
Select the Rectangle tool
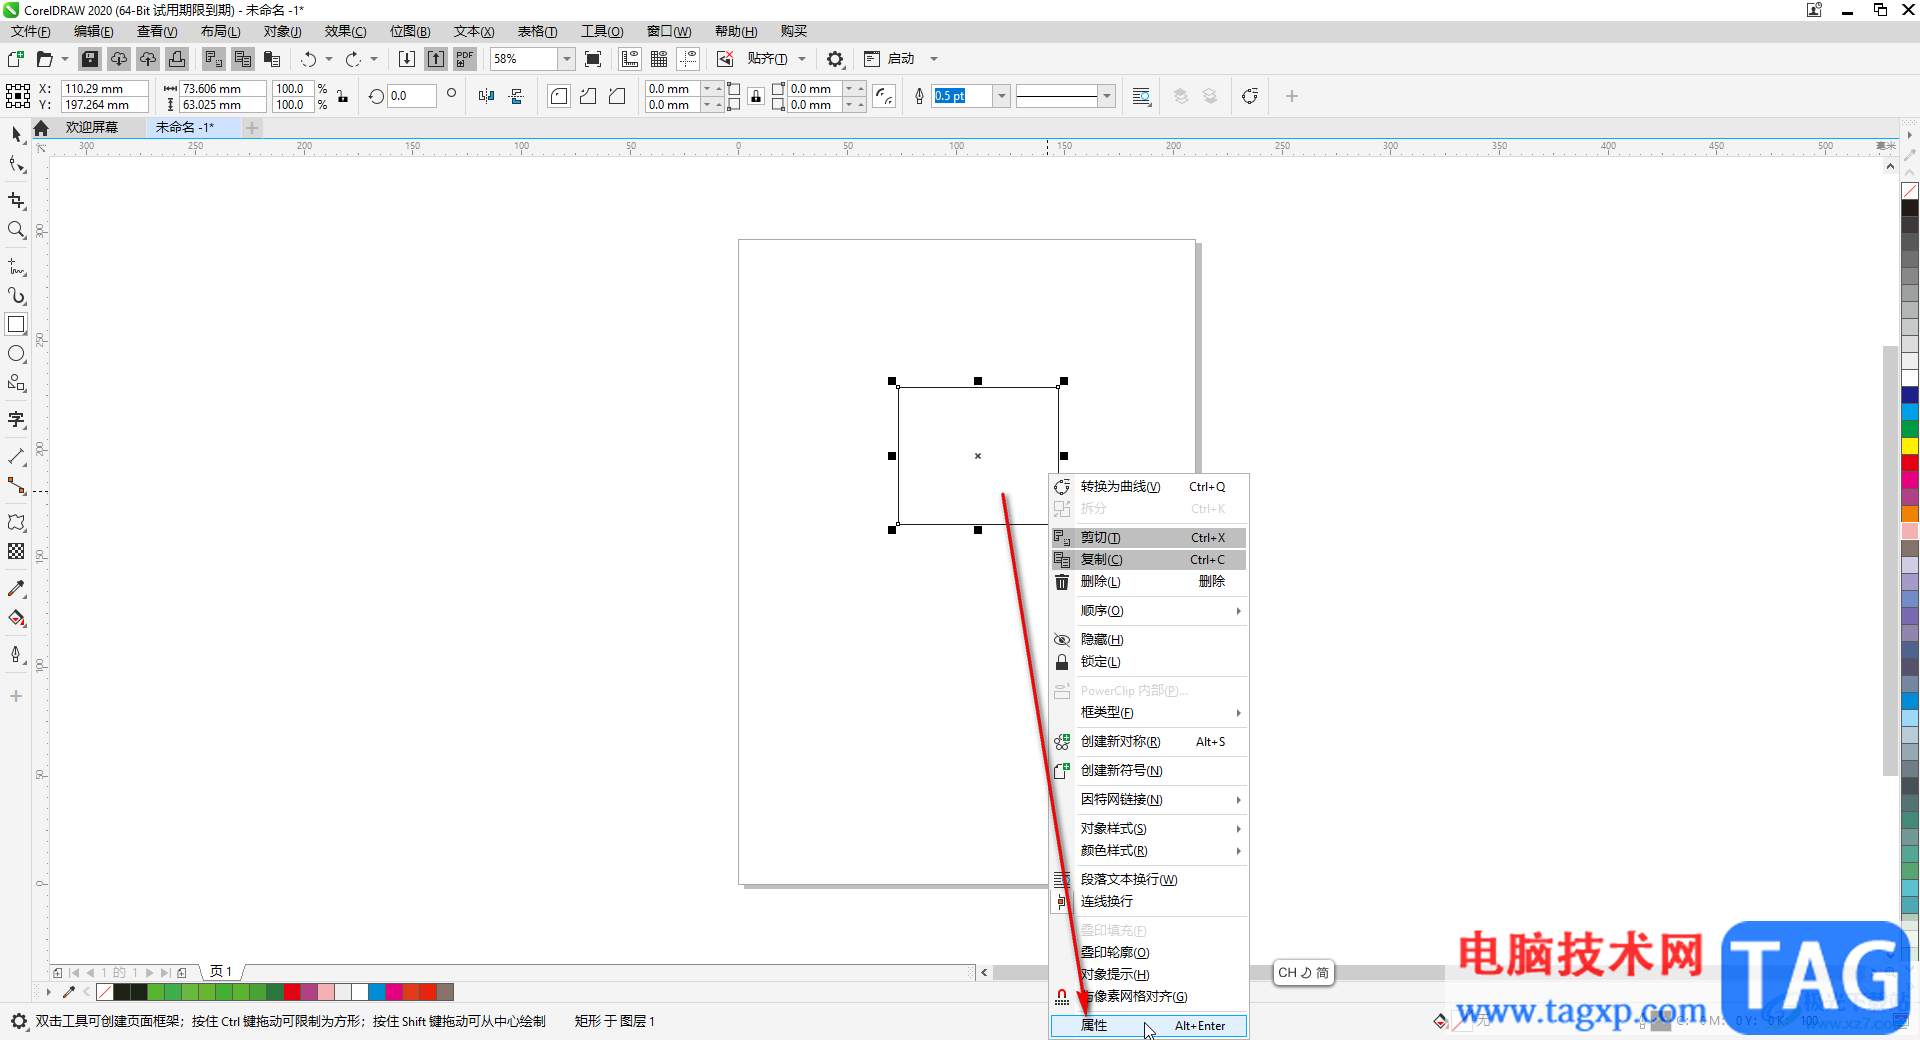coord(16,325)
